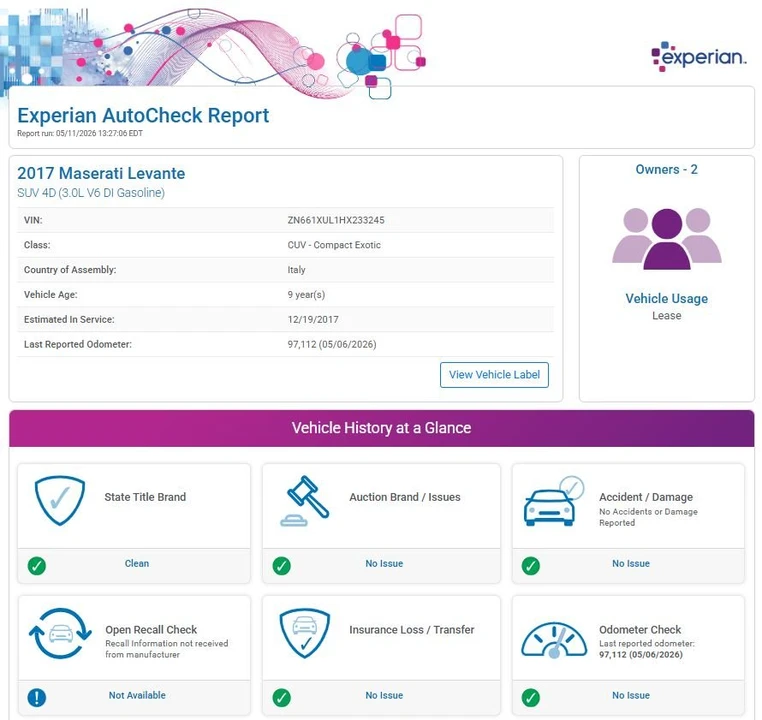Click the State Title Brand label
Image resolution: width=762 pixels, height=720 pixels.
(x=145, y=497)
